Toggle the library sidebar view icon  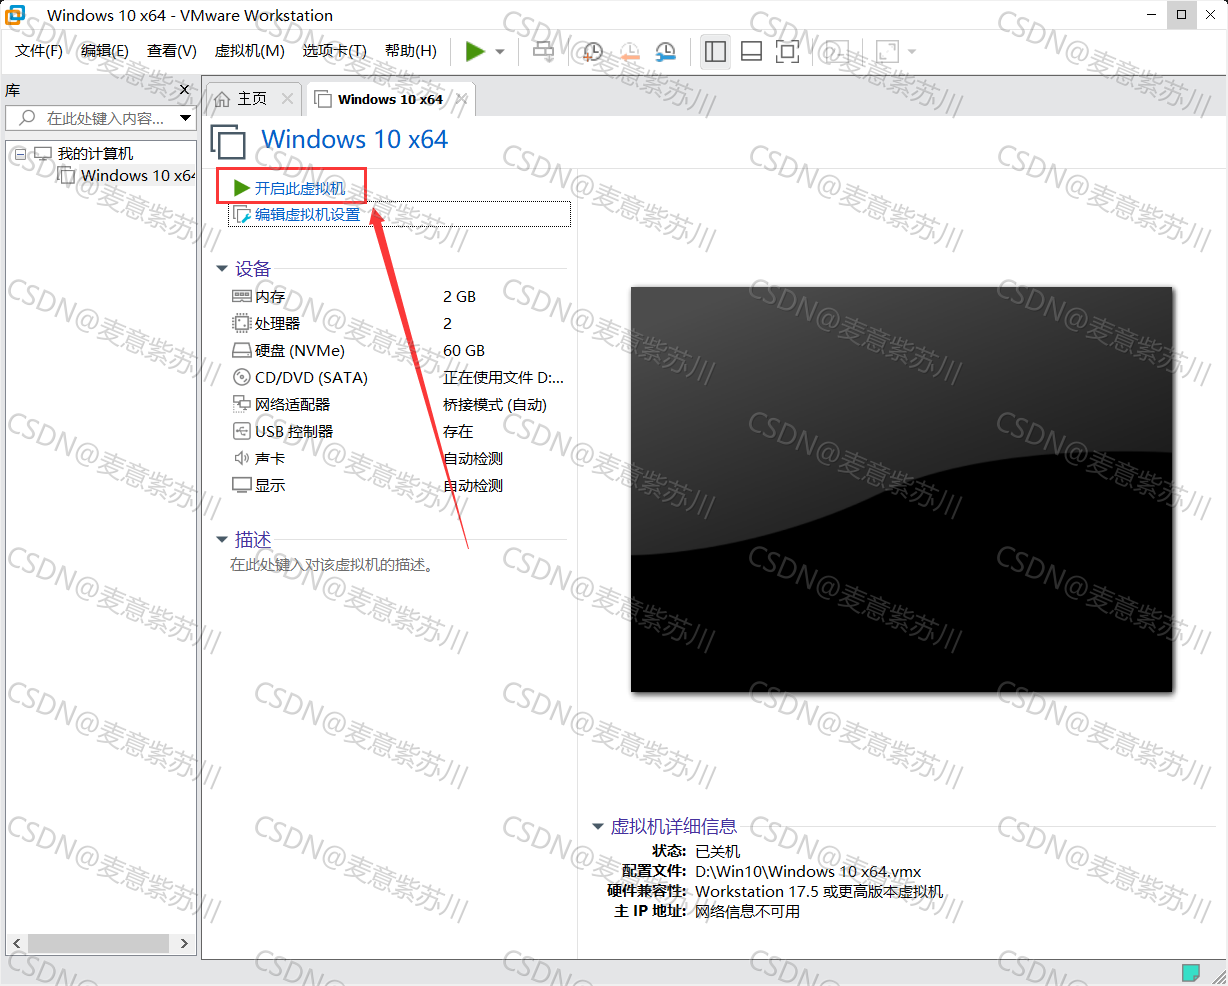715,51
